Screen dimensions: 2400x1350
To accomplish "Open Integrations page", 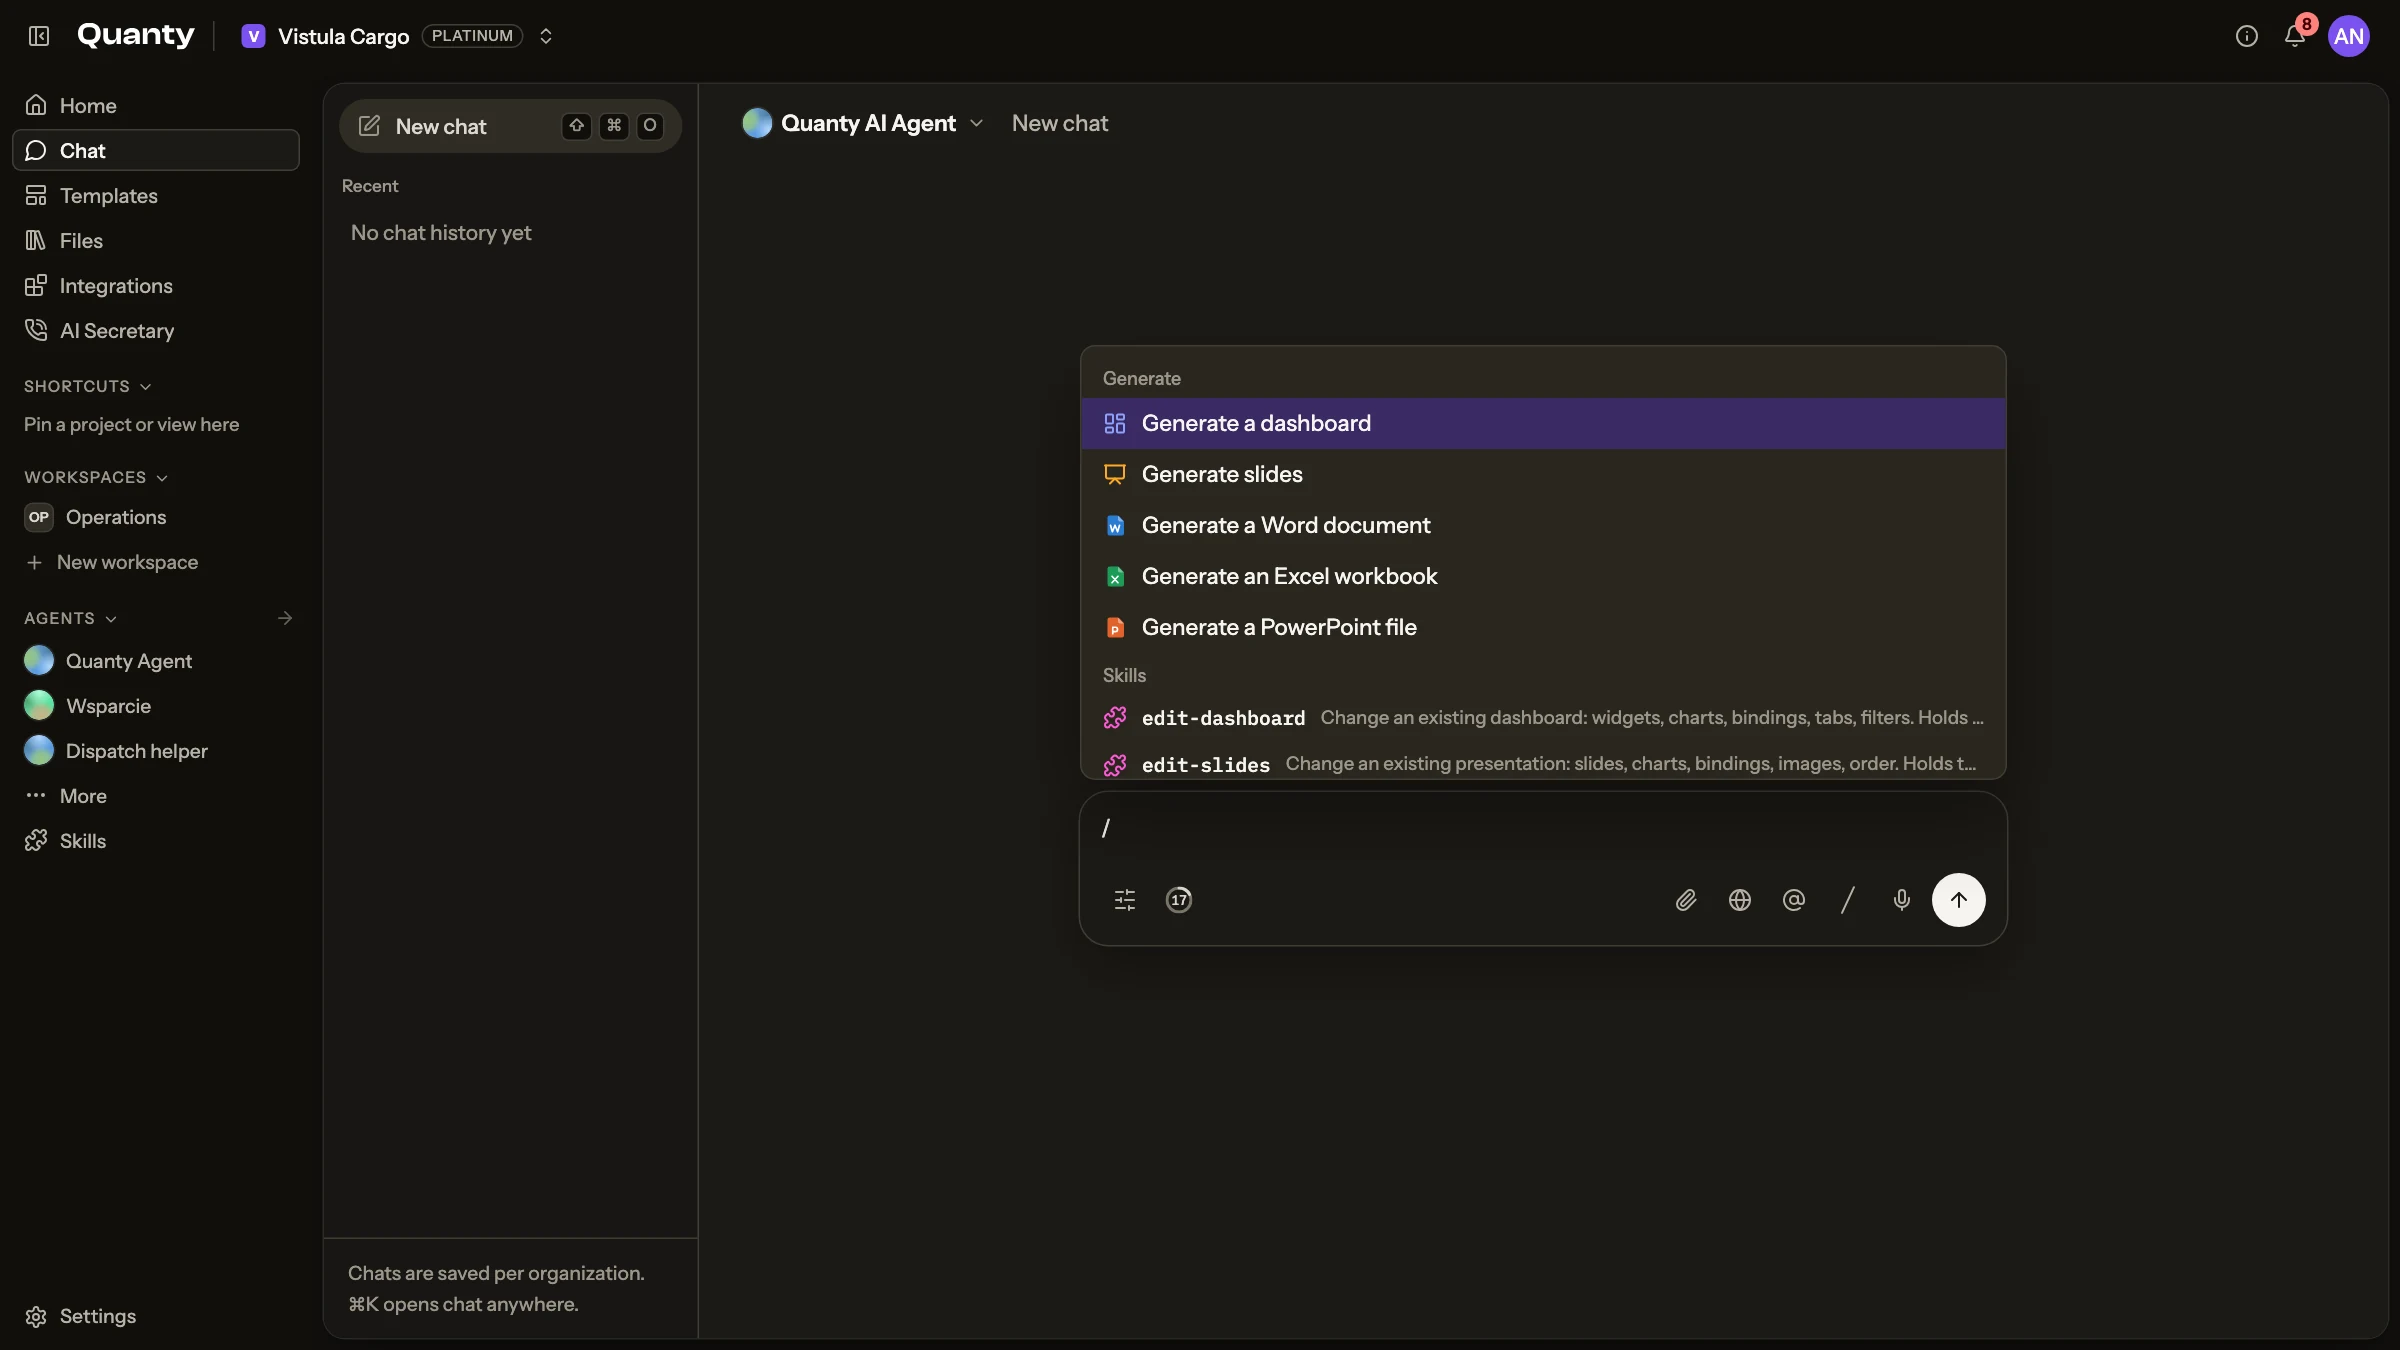I will pos(156,285).
